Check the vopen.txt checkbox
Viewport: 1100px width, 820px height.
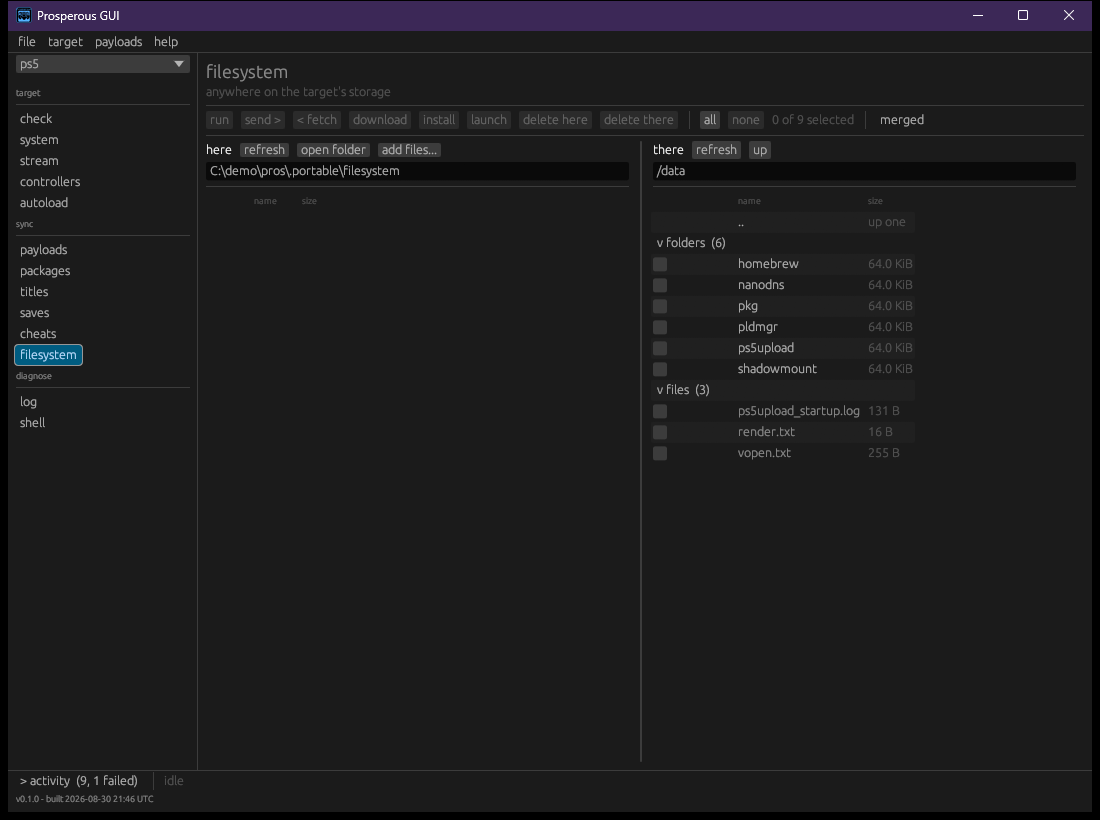tap(660, 454)
